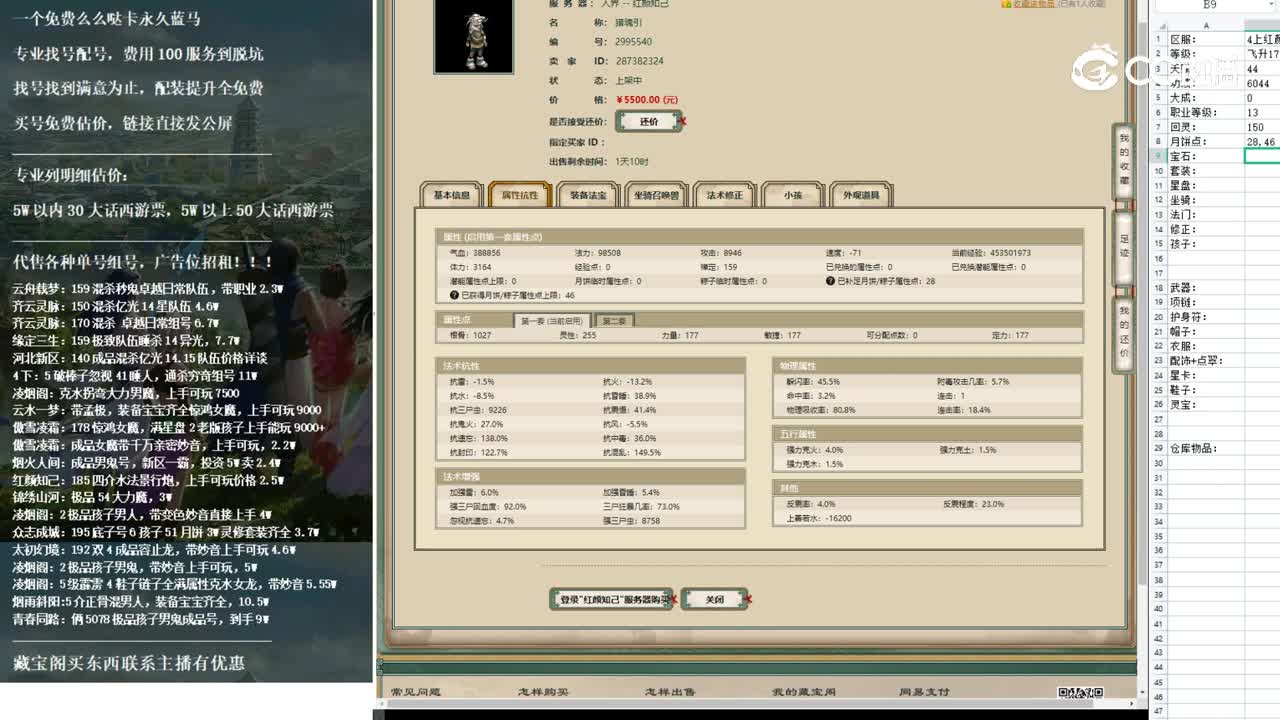Click column A header in spreadsheet
The width and height of the screenshot is (1280, 720).
(x=1206, y=25)
